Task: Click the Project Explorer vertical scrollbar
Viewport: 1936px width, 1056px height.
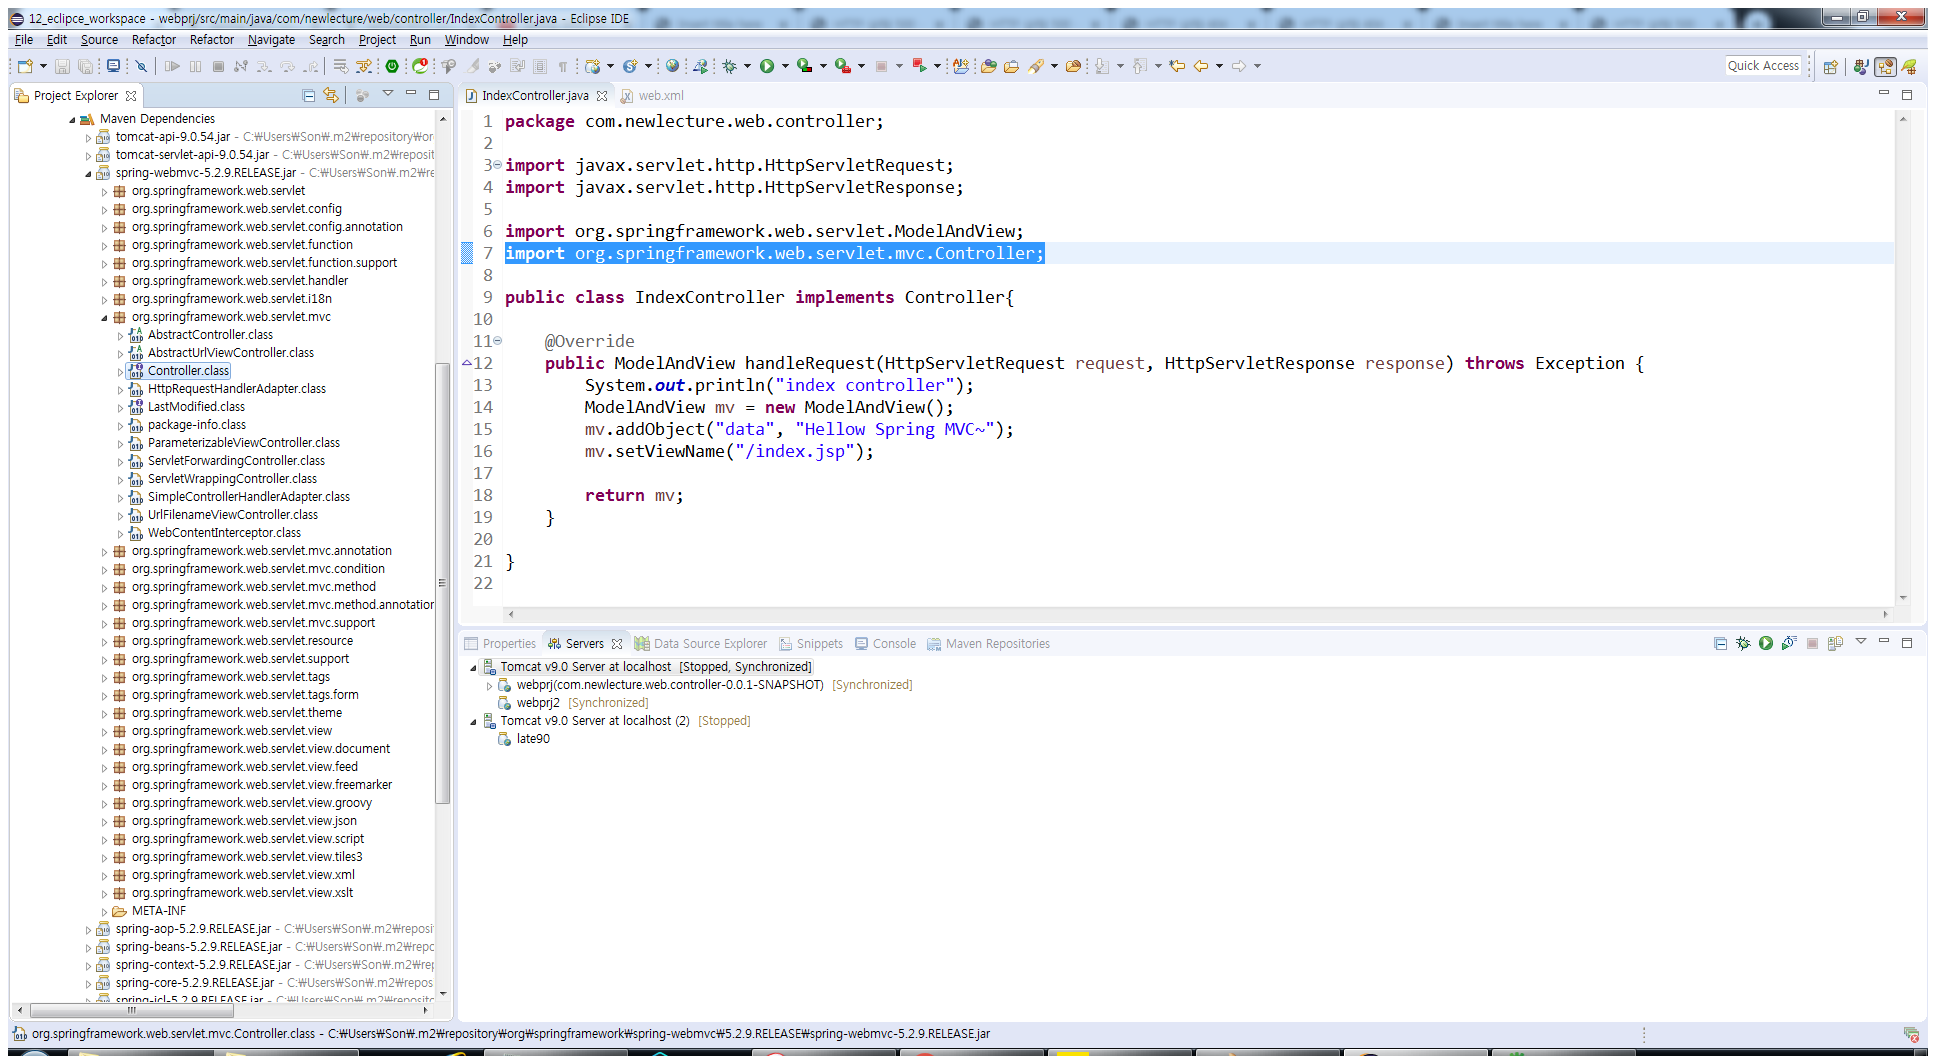Action: pos(442,583)
